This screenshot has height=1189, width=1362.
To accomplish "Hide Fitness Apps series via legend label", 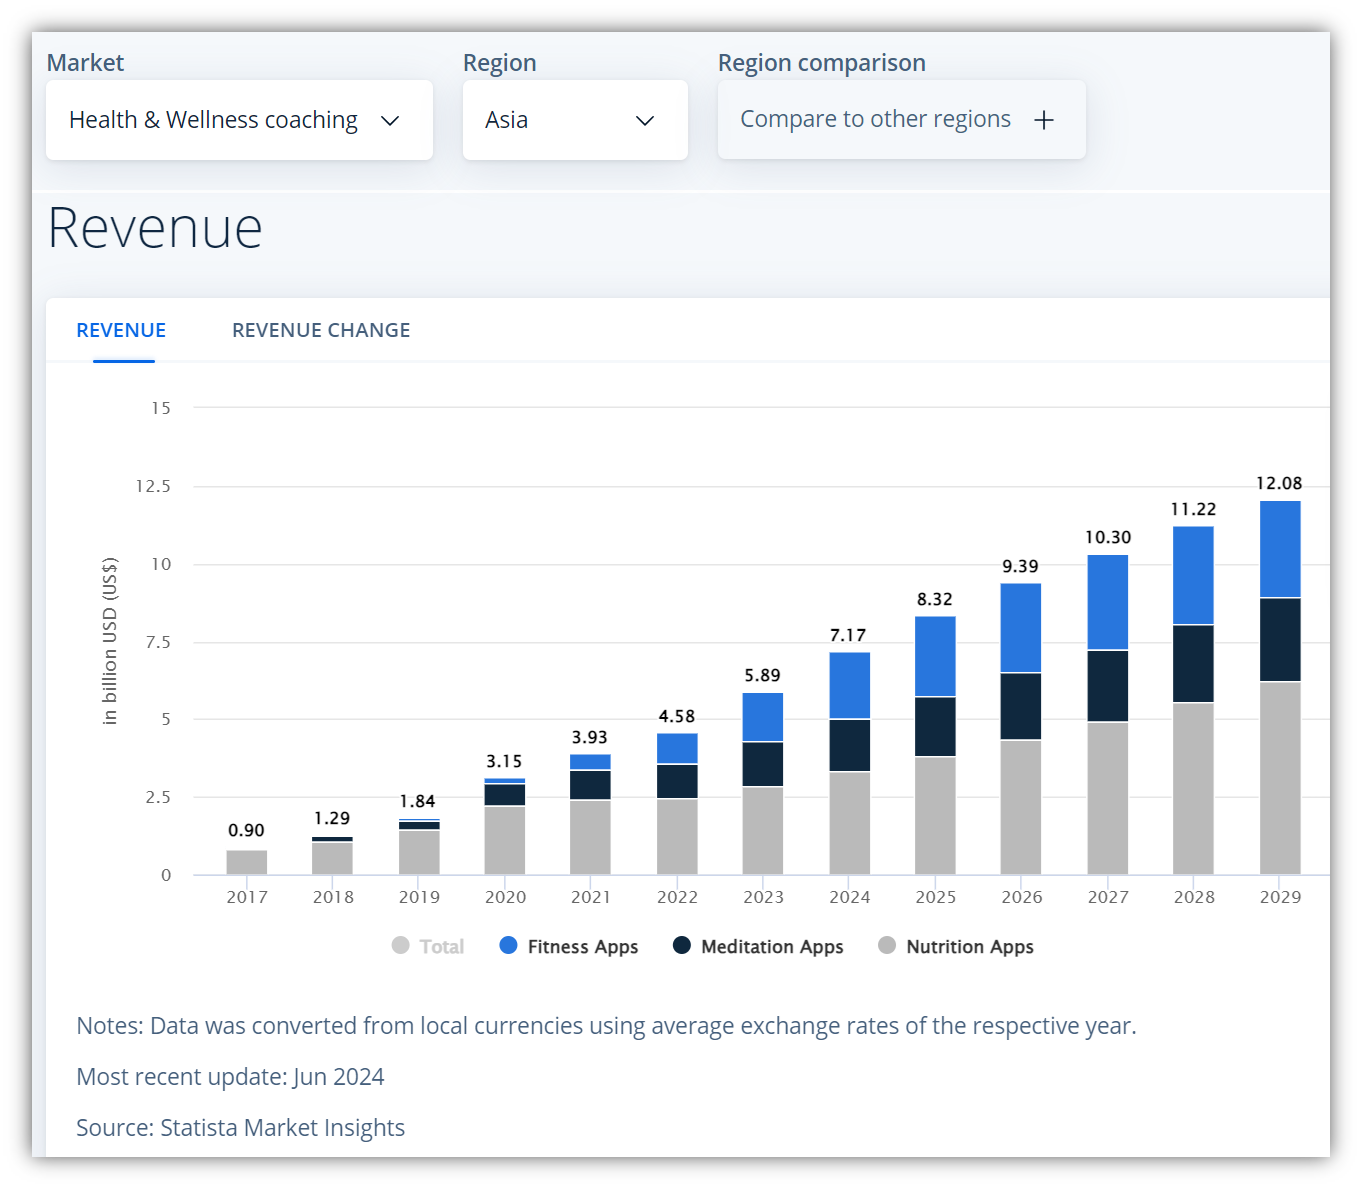I will pos(582,947).
